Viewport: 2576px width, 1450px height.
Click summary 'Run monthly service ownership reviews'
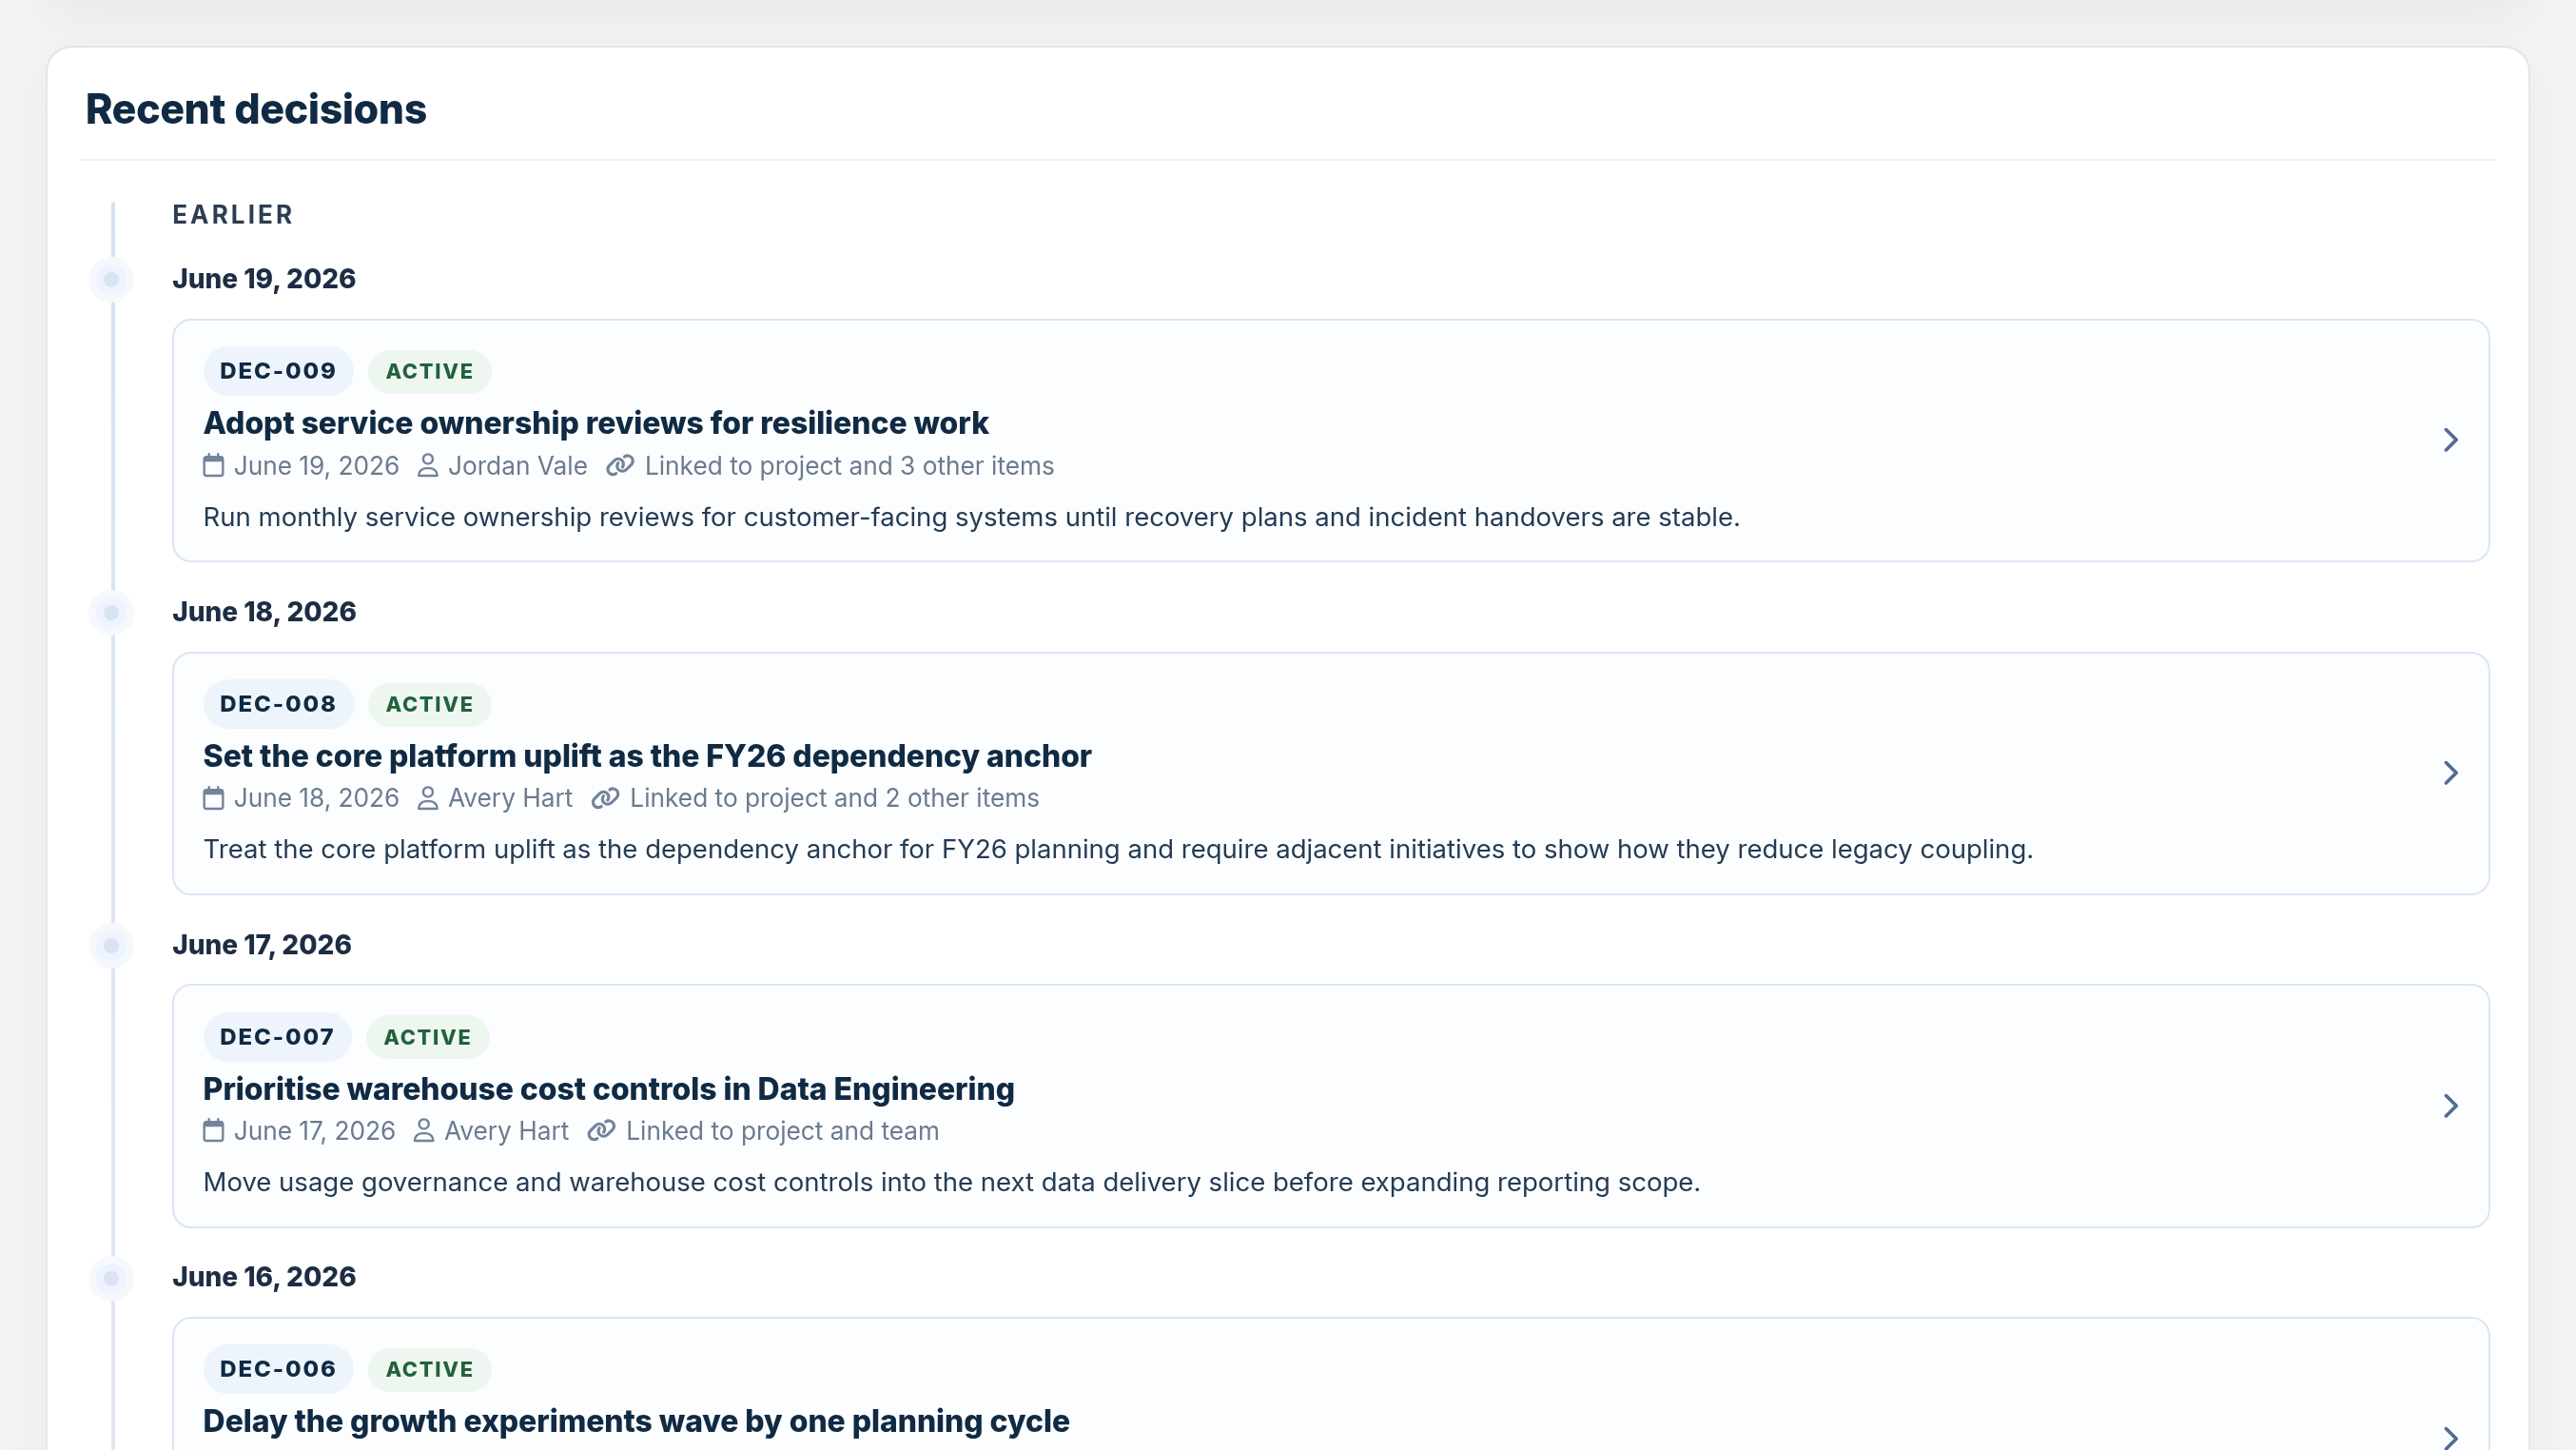click(x=971, y=517)
